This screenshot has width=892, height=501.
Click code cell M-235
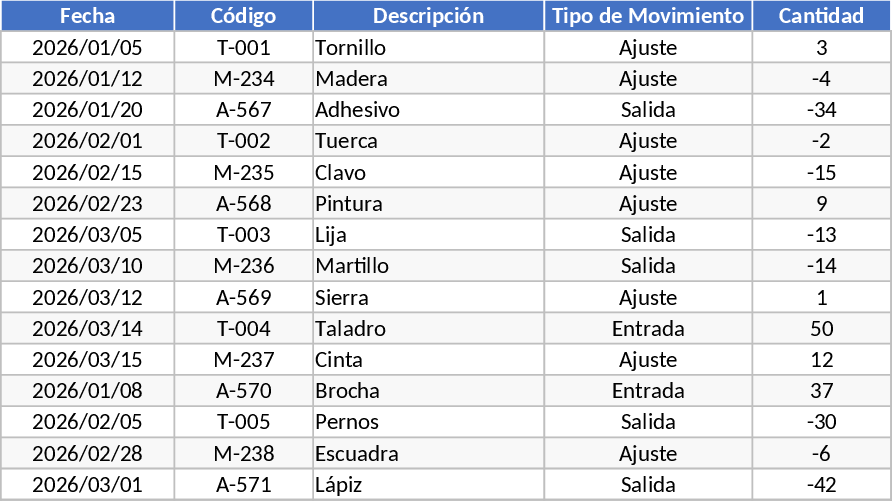243,173
